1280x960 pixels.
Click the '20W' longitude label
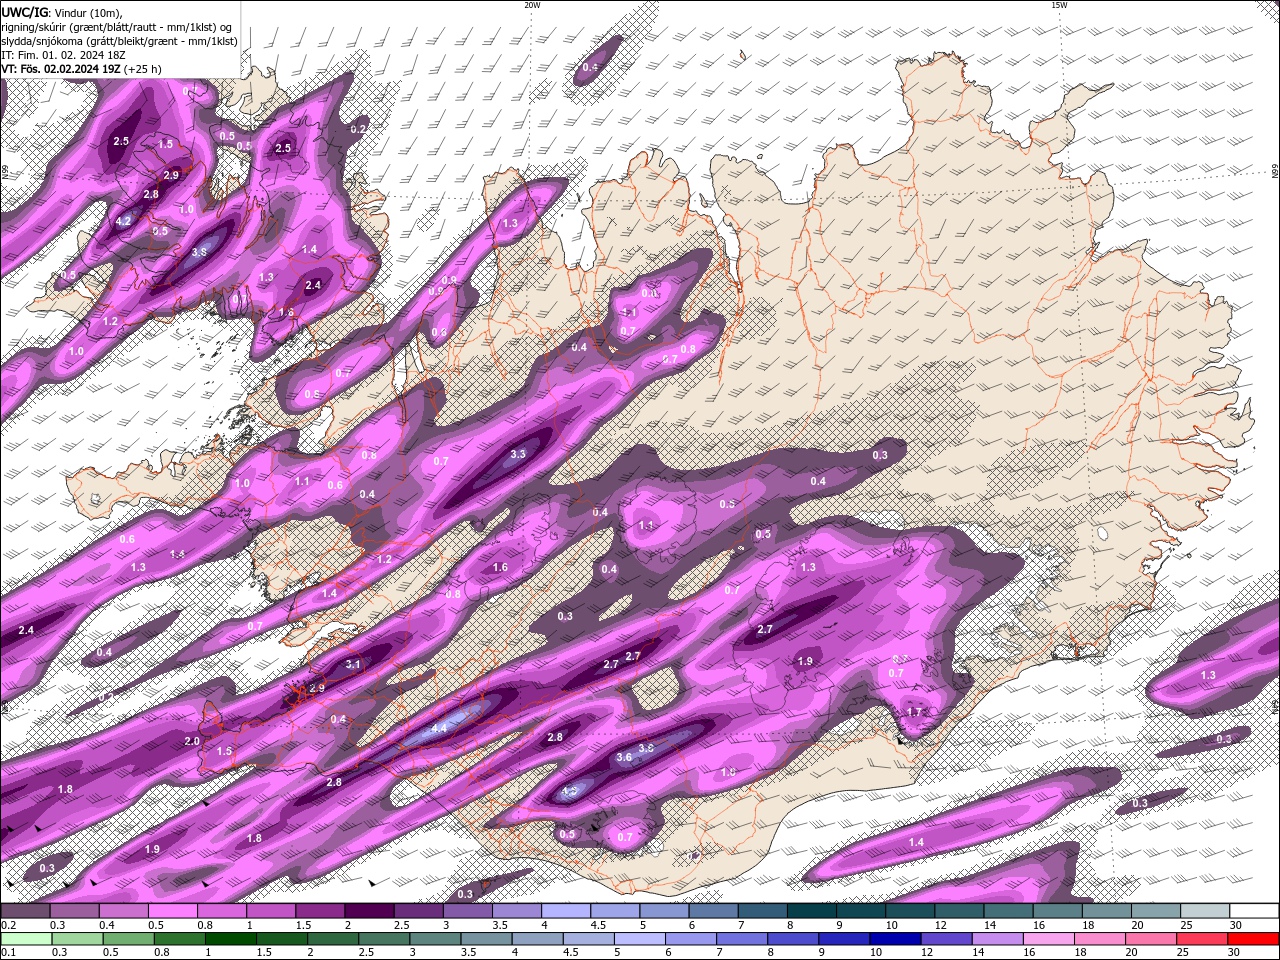click(x=532, y=5)
